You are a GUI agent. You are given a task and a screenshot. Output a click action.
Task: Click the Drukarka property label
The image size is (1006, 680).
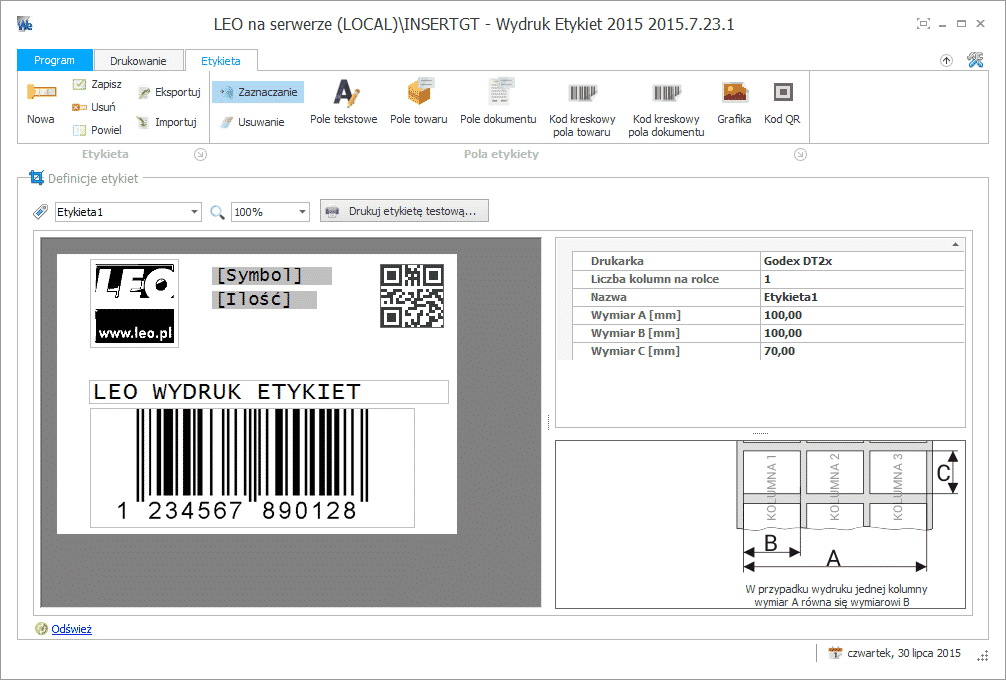coord(617,261)
